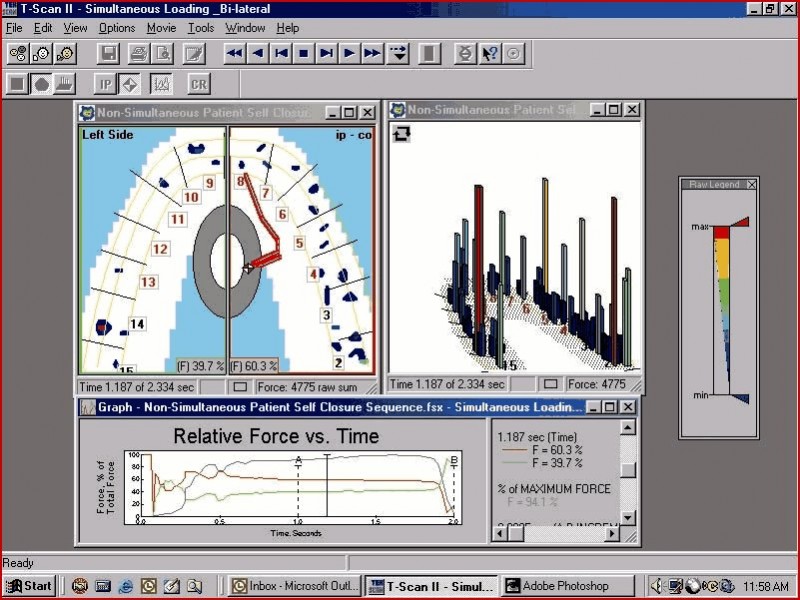This screenshot has height=600, width=800.
Task: Toggle the IP toolbar button
Action: 106,84
